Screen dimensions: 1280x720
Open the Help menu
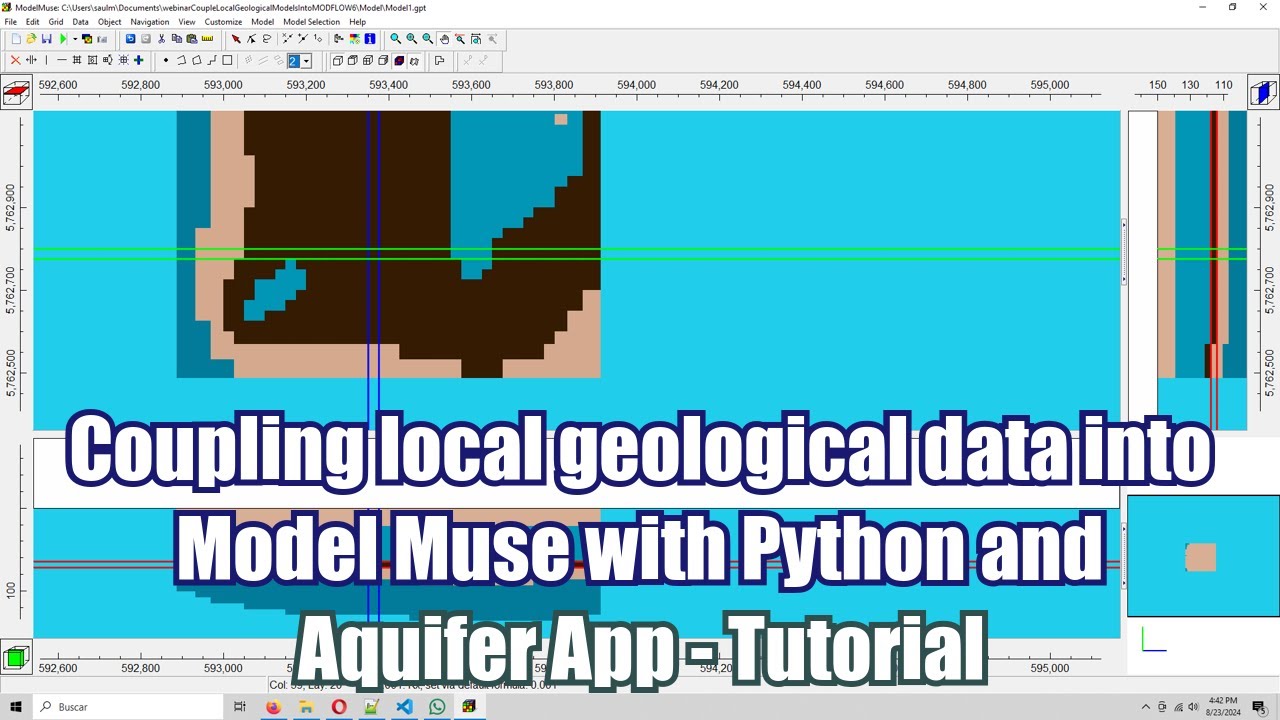point(357,21)
